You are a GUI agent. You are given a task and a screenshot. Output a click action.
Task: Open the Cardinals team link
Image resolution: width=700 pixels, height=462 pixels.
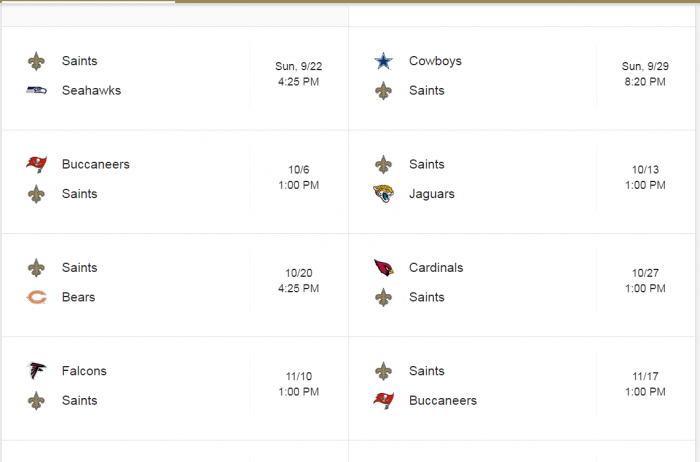[436, 268]
